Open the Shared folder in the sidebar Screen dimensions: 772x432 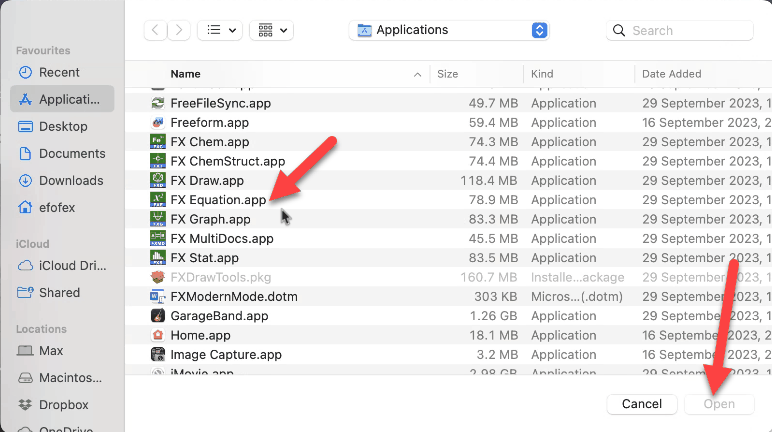point(62,293)
